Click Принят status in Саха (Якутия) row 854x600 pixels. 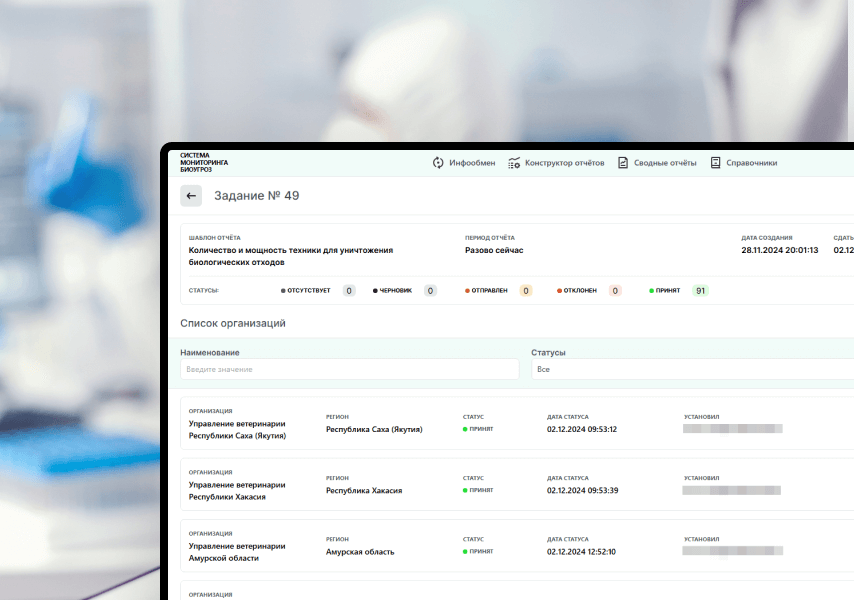[478, 429]
